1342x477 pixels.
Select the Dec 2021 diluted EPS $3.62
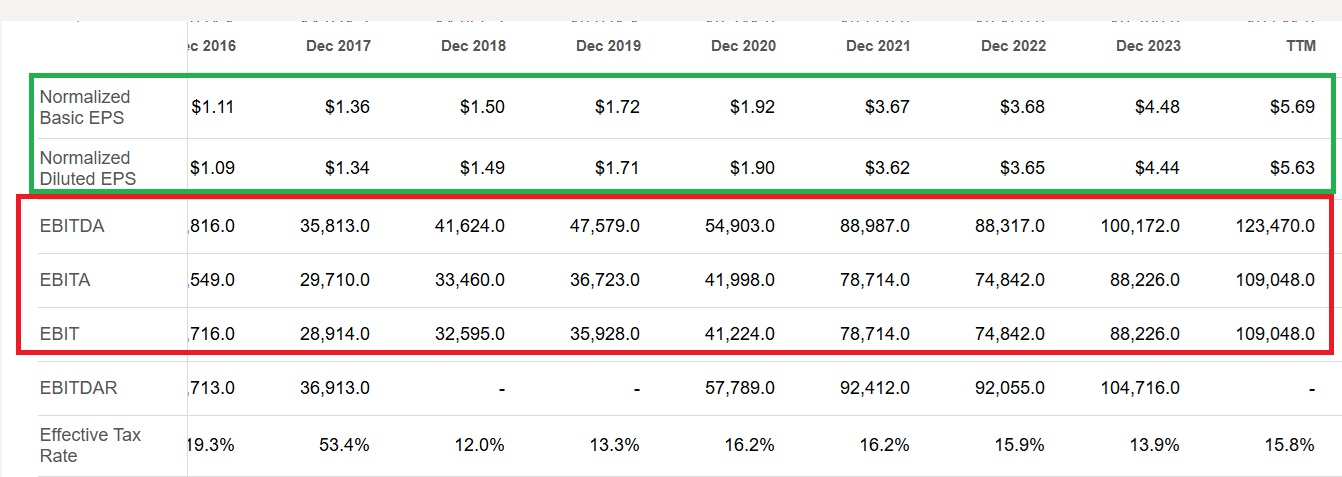click(x=887, y=168)
